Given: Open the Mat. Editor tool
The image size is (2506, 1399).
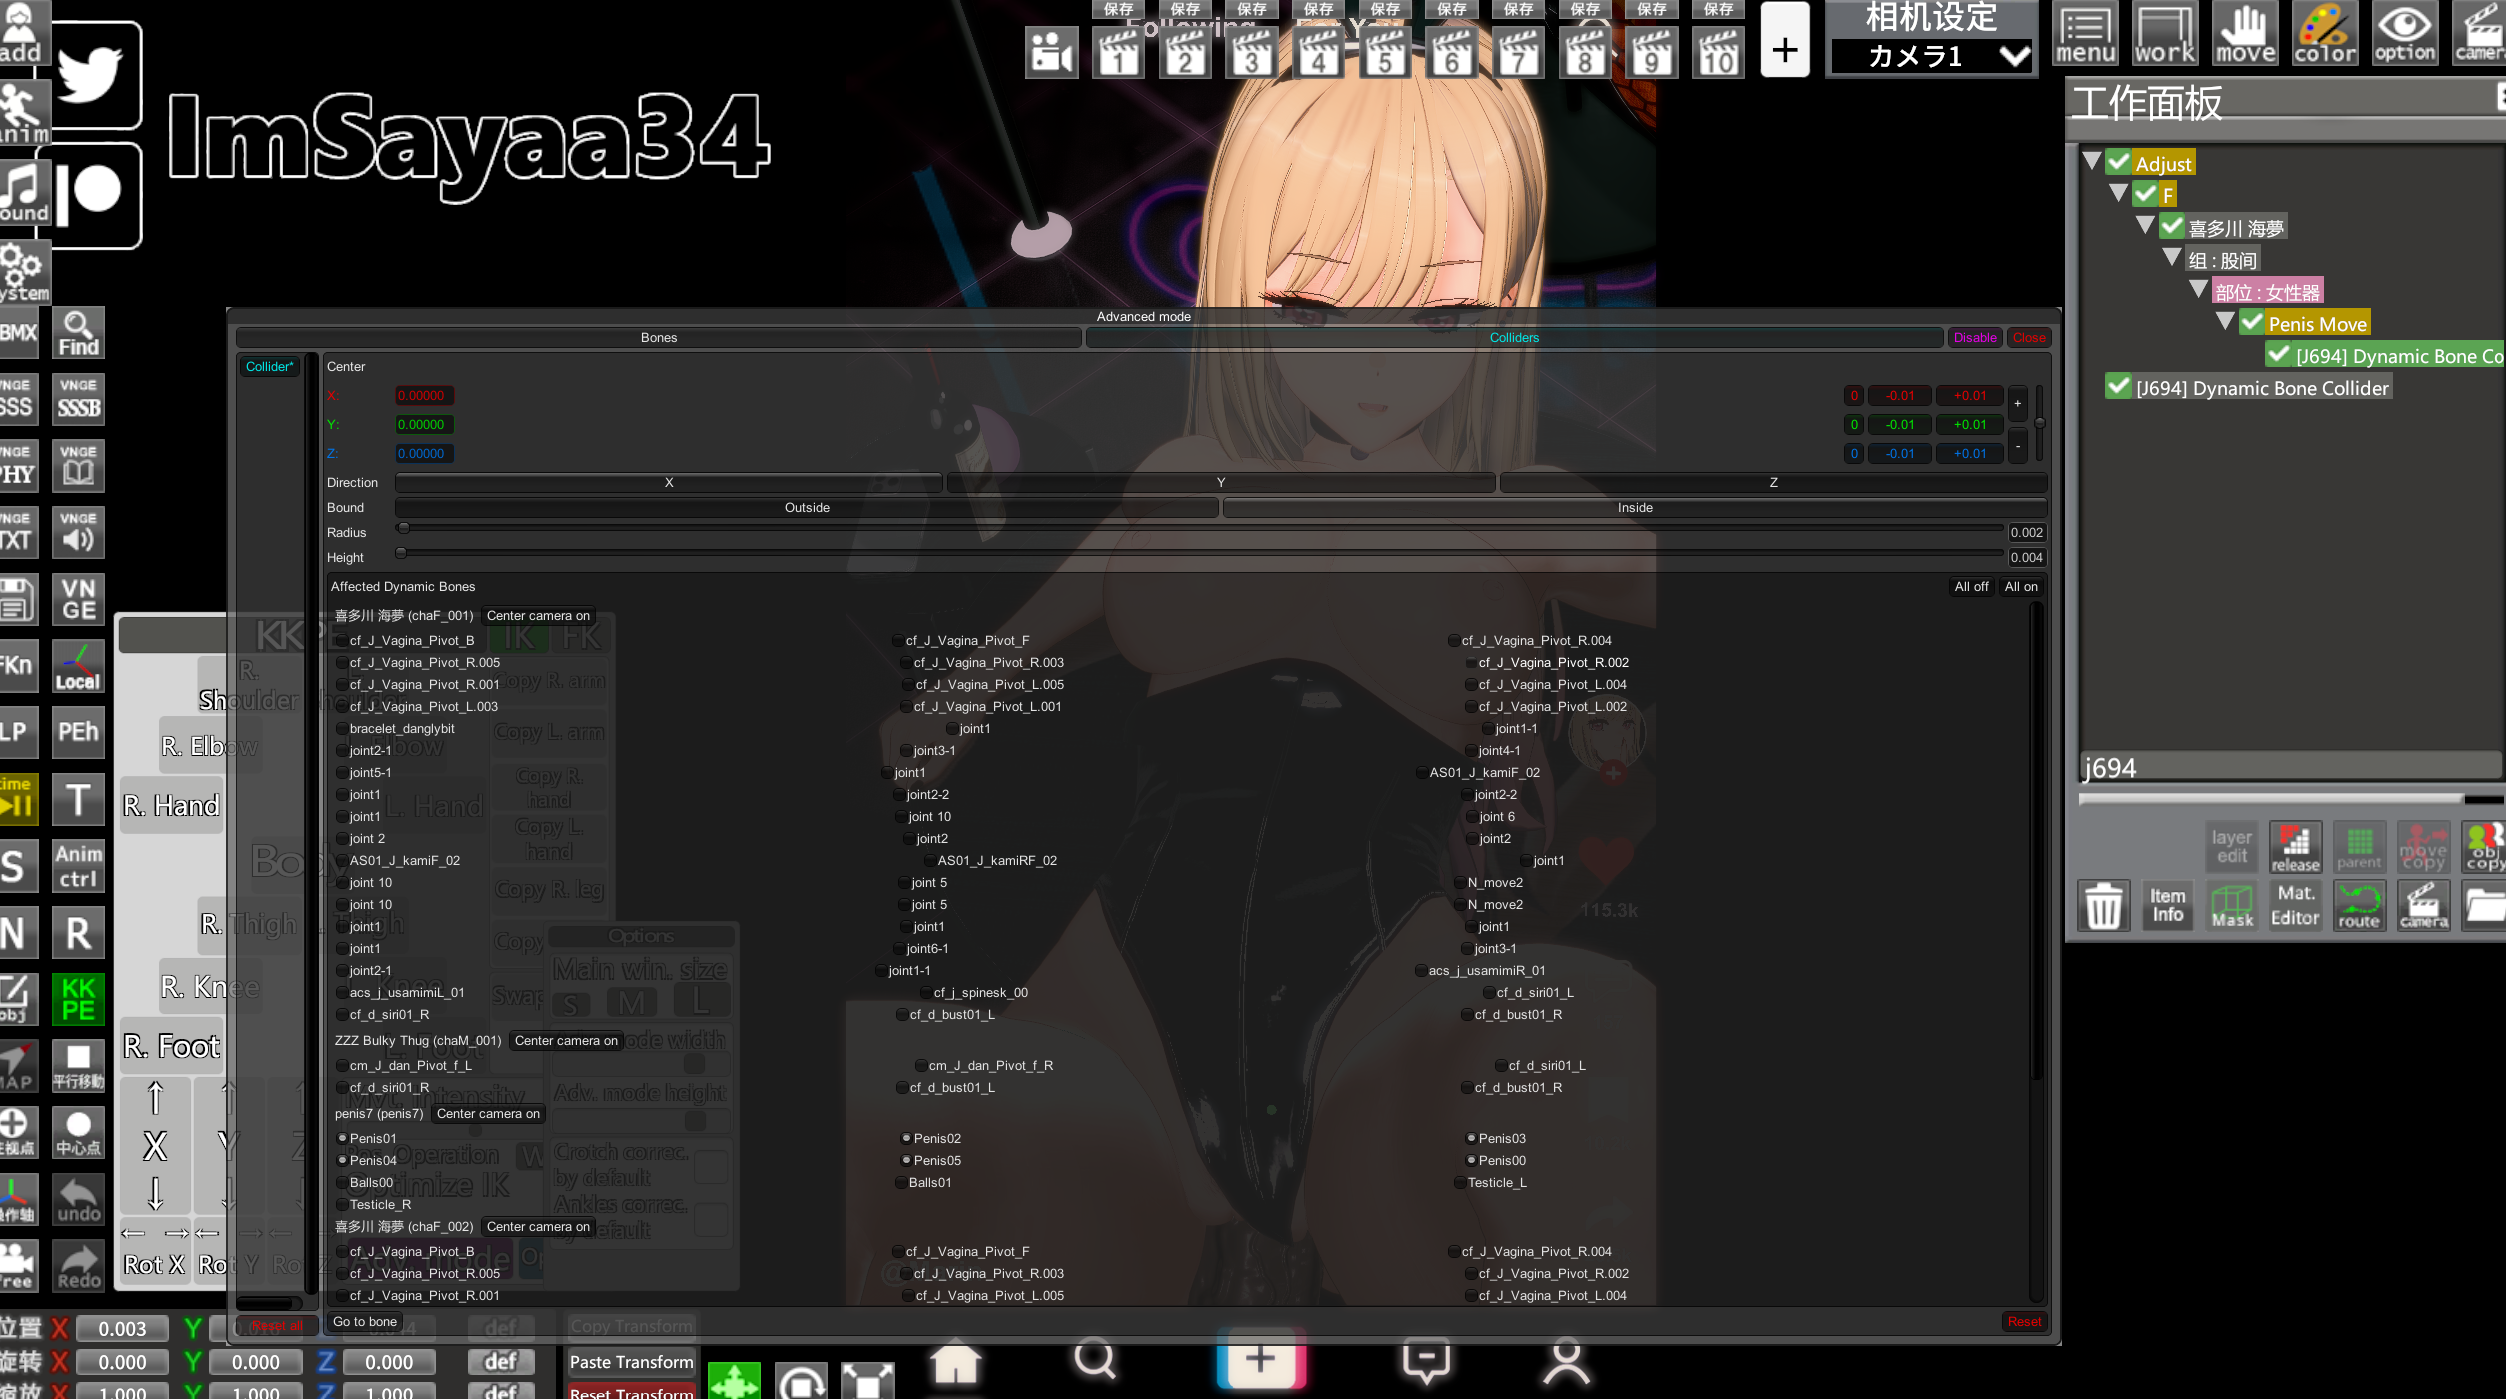Looking at the screenshot, I should 2294,906.
